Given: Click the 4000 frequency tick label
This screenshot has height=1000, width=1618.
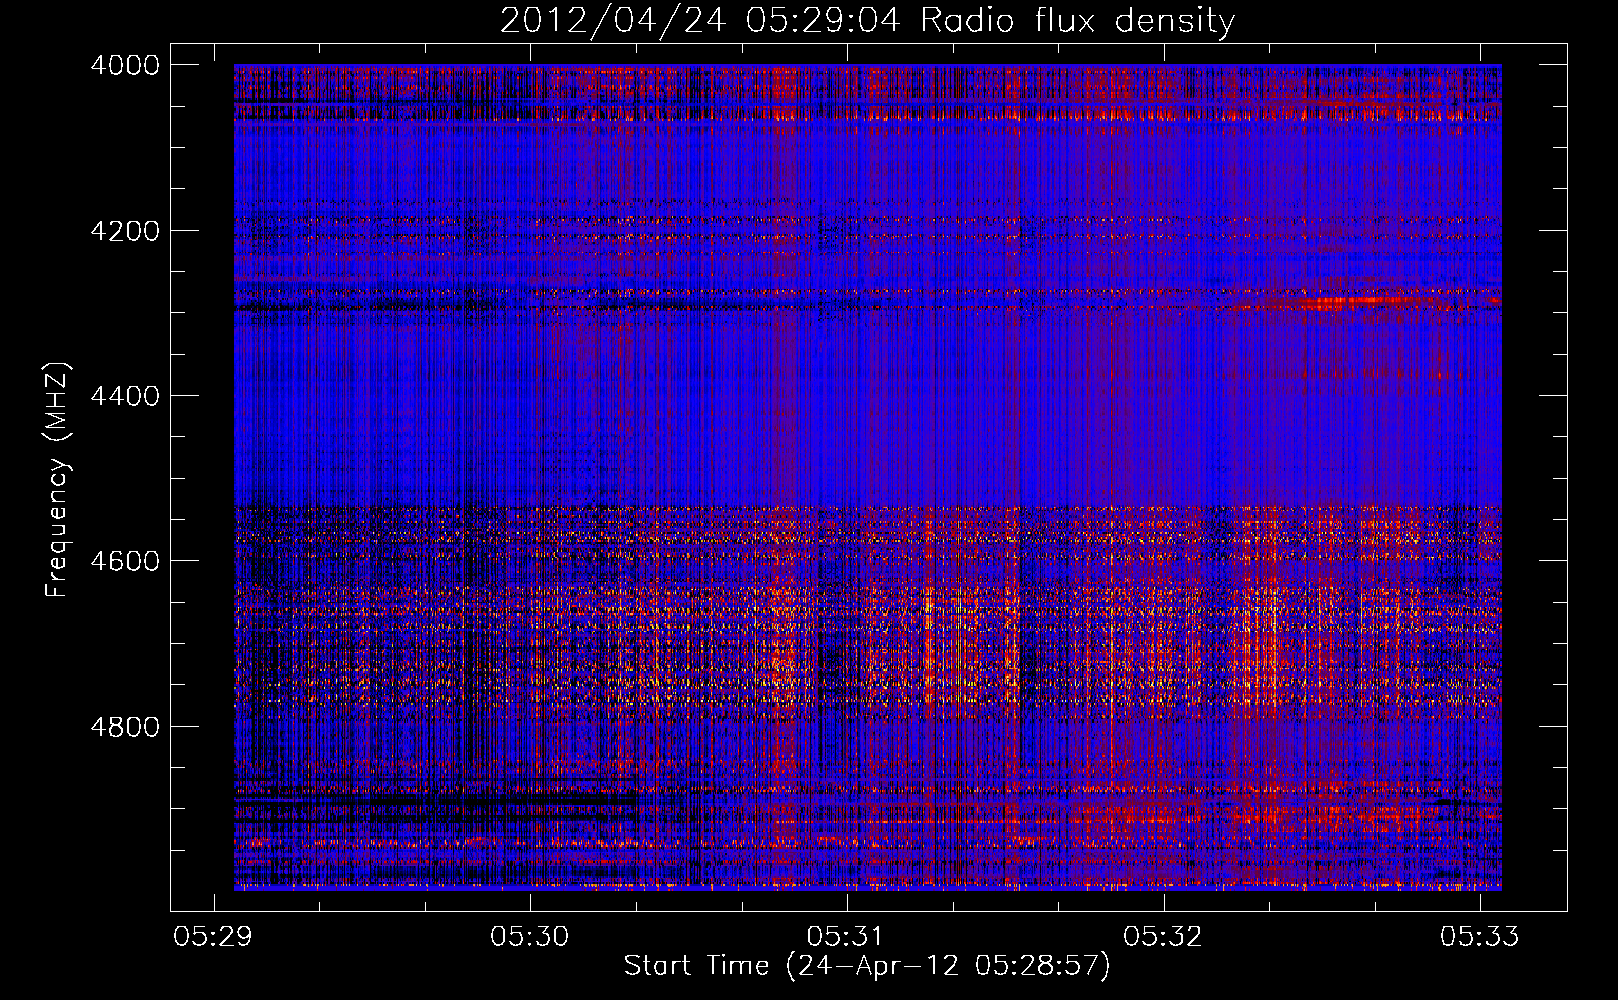Looking at the screenshot, I should 125,65.
